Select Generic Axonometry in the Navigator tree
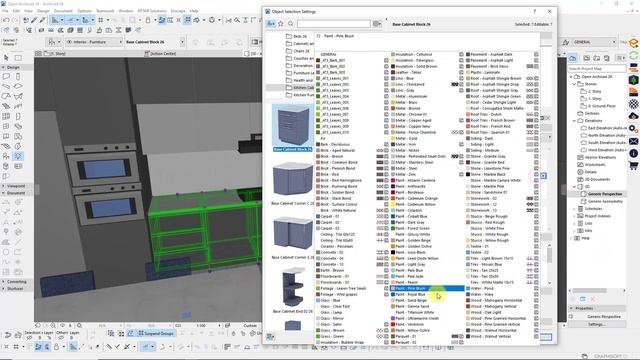 point(605,202)
